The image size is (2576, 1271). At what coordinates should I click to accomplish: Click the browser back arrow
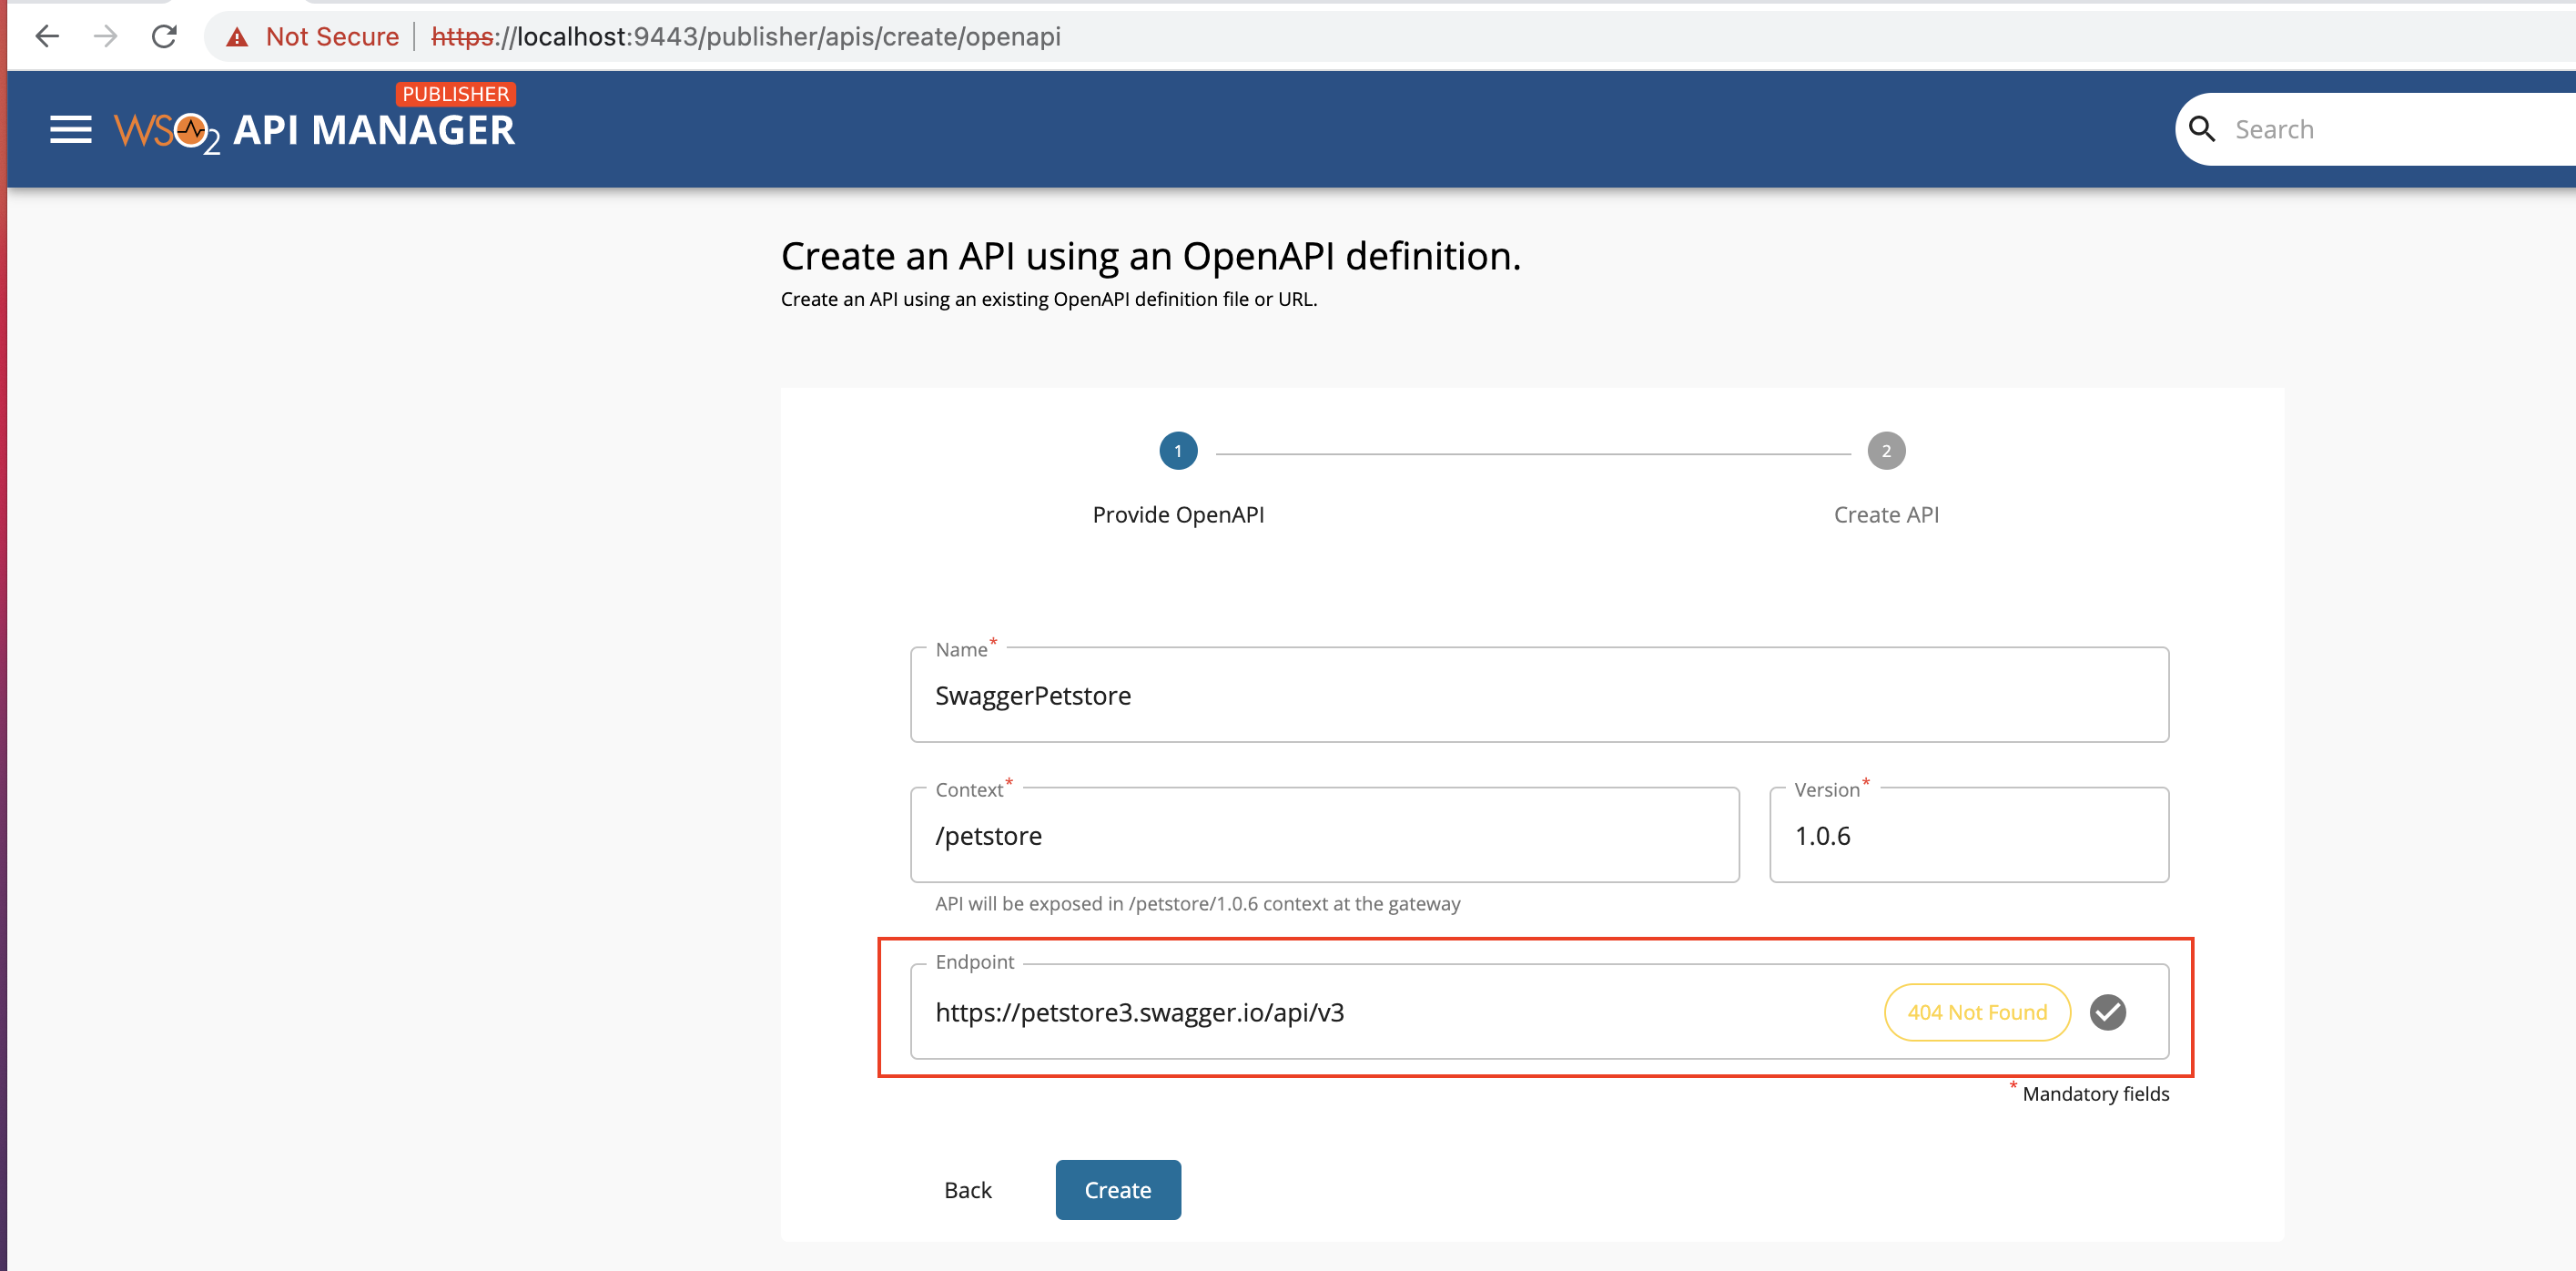click(x=46, y=37)
